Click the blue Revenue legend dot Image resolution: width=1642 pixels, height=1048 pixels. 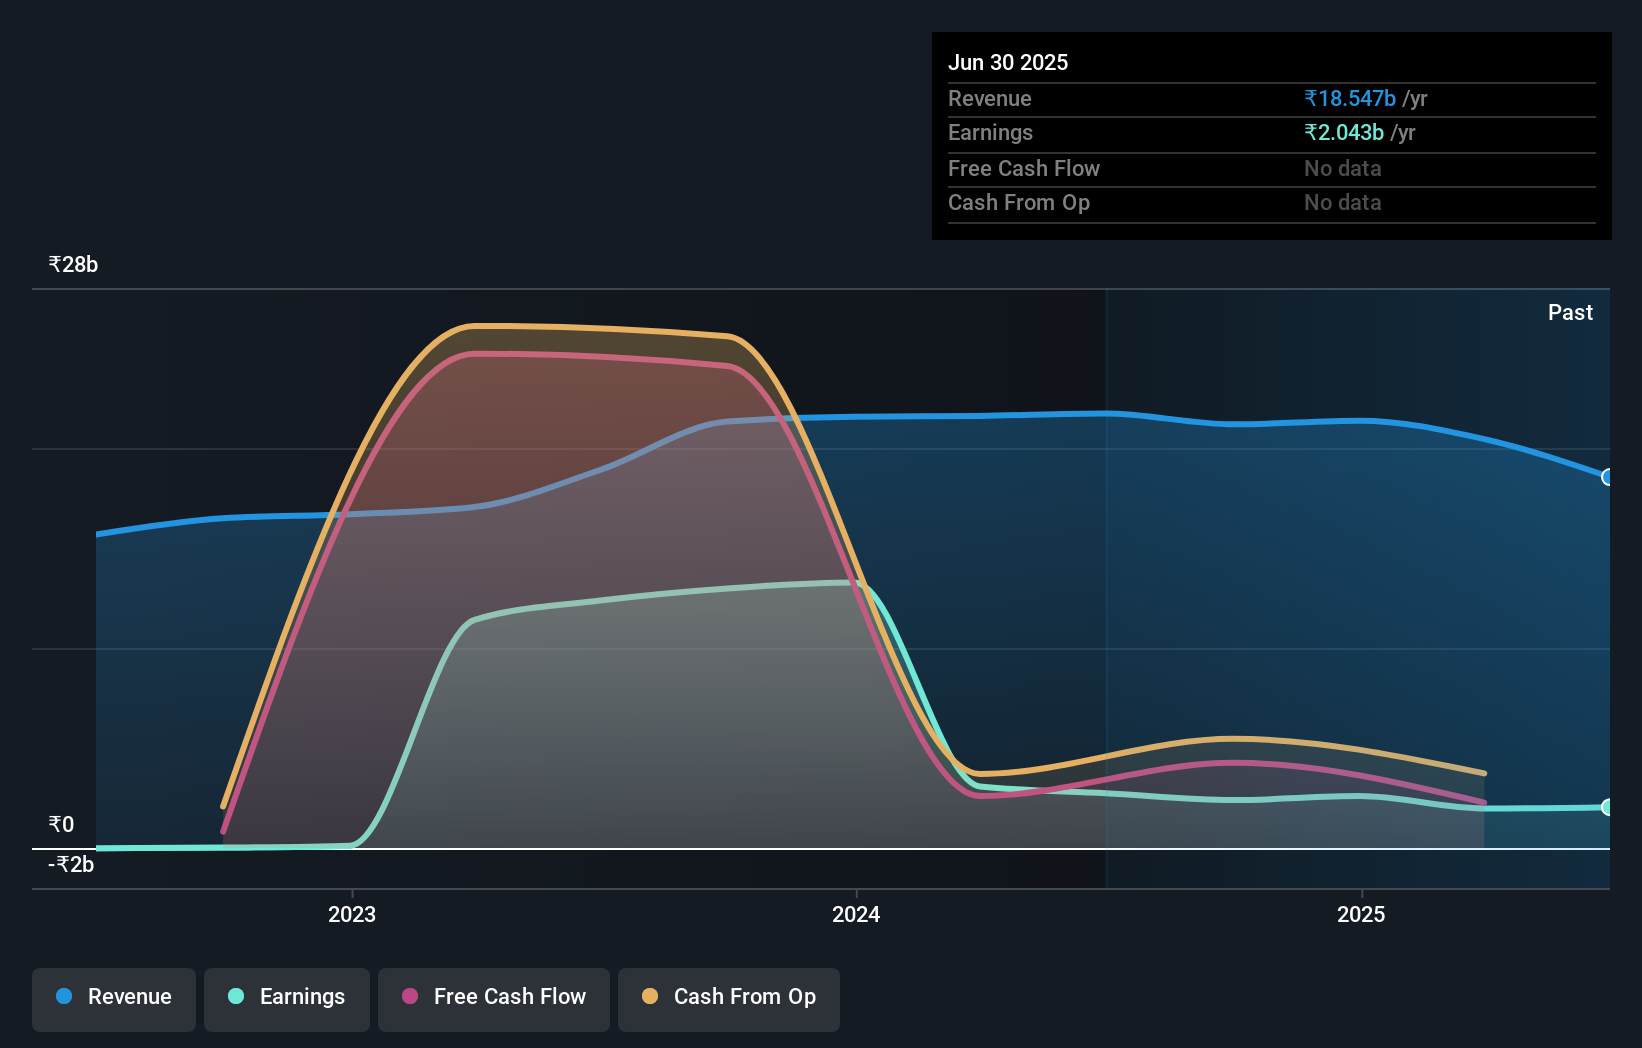tap(64, 996)
